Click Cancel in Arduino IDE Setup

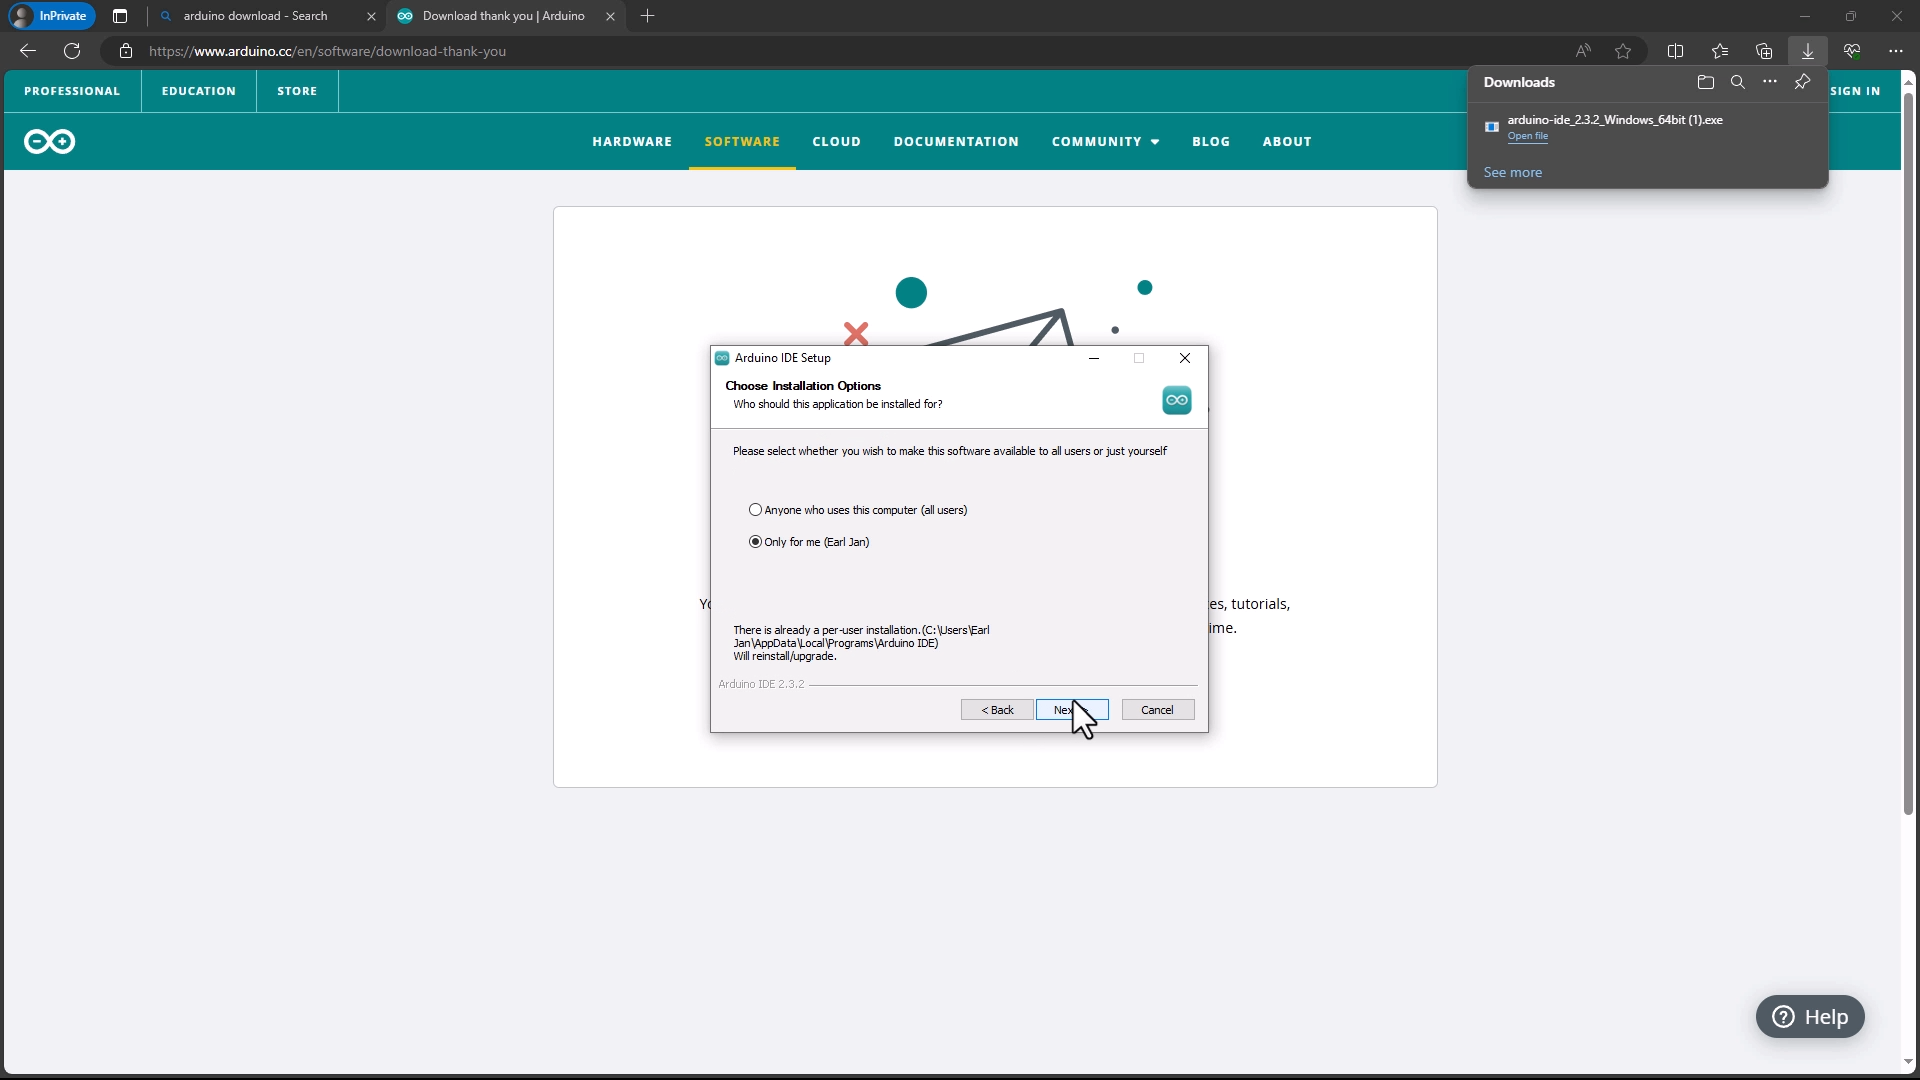pyautogui.click(x=1158, y=710)
